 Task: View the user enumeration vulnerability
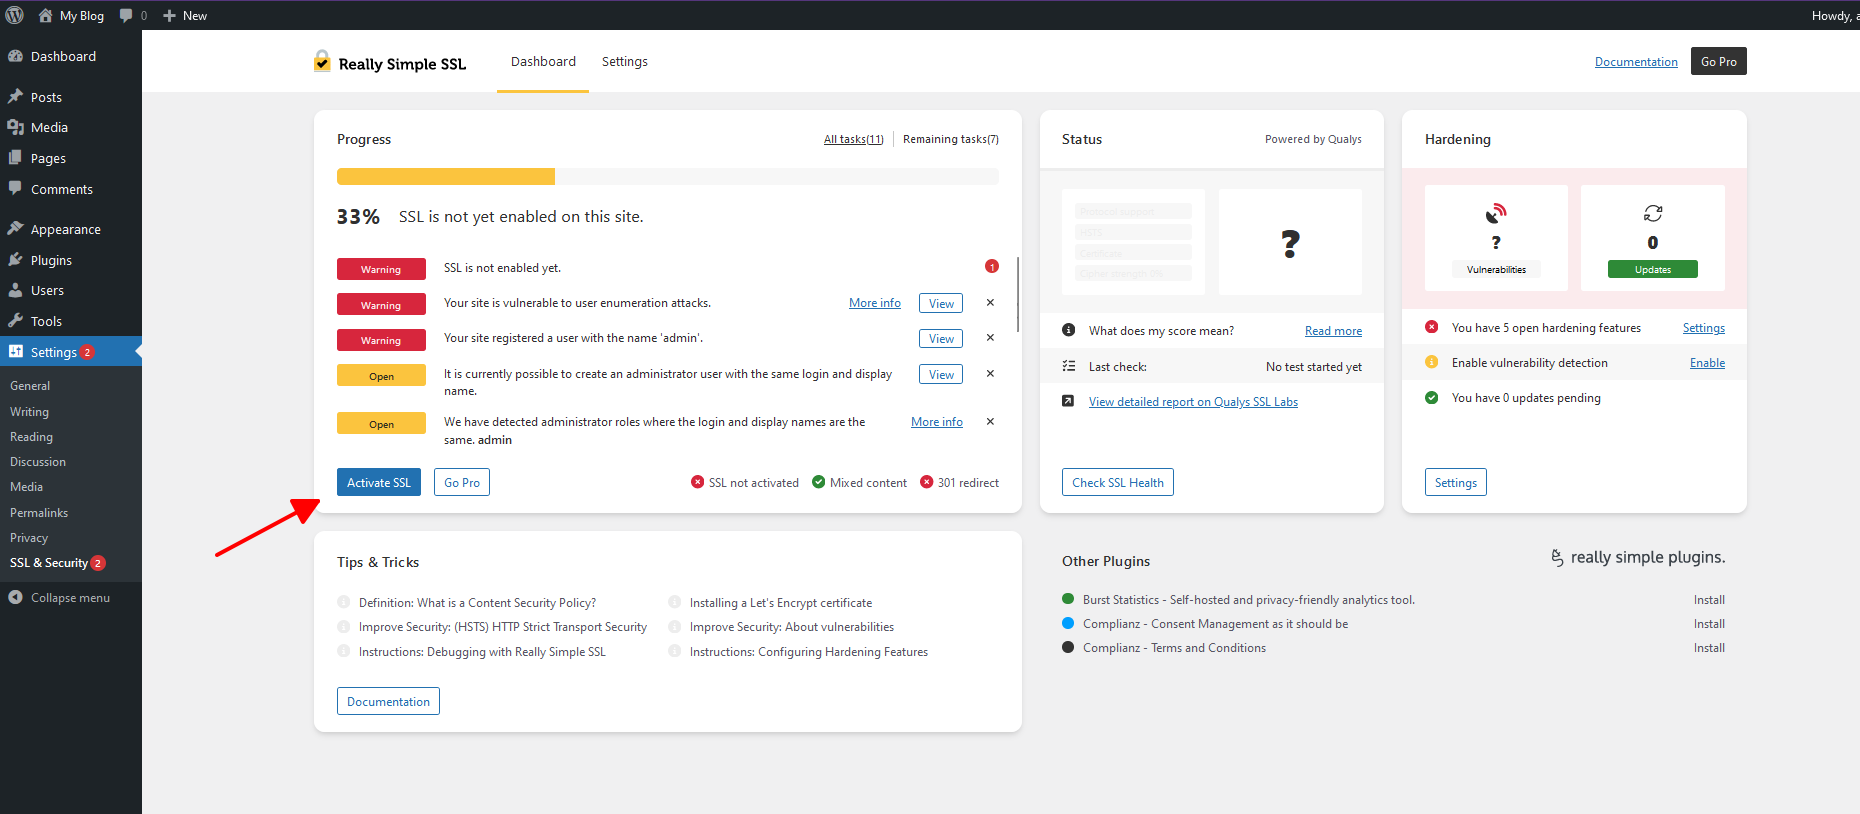coord(941,303)
